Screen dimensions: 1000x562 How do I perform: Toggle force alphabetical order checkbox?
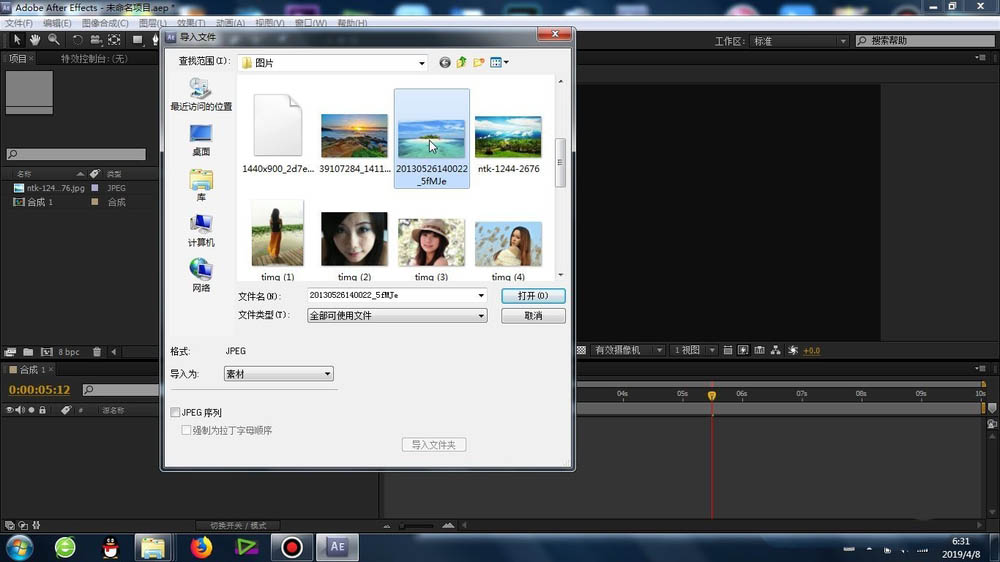[186, 431]
